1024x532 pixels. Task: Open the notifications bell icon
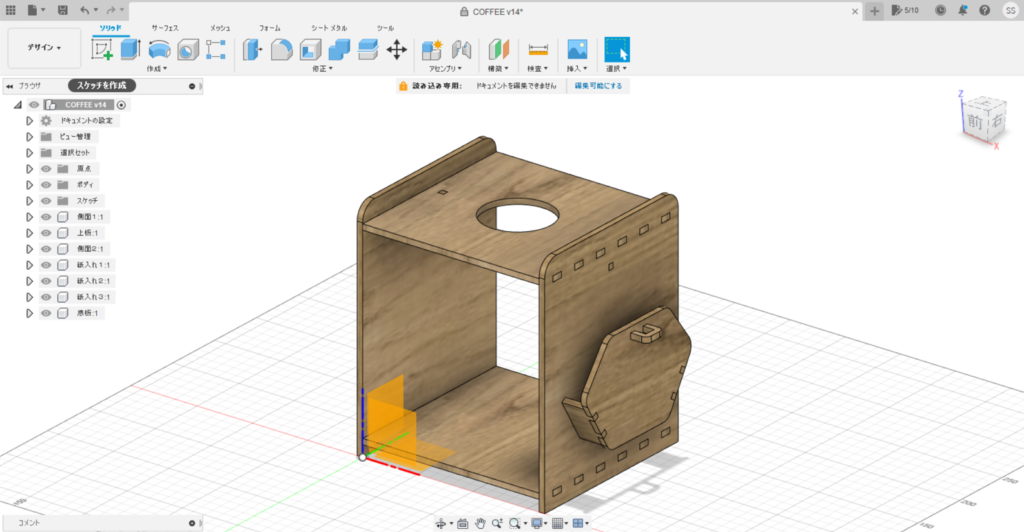(962, 10)
